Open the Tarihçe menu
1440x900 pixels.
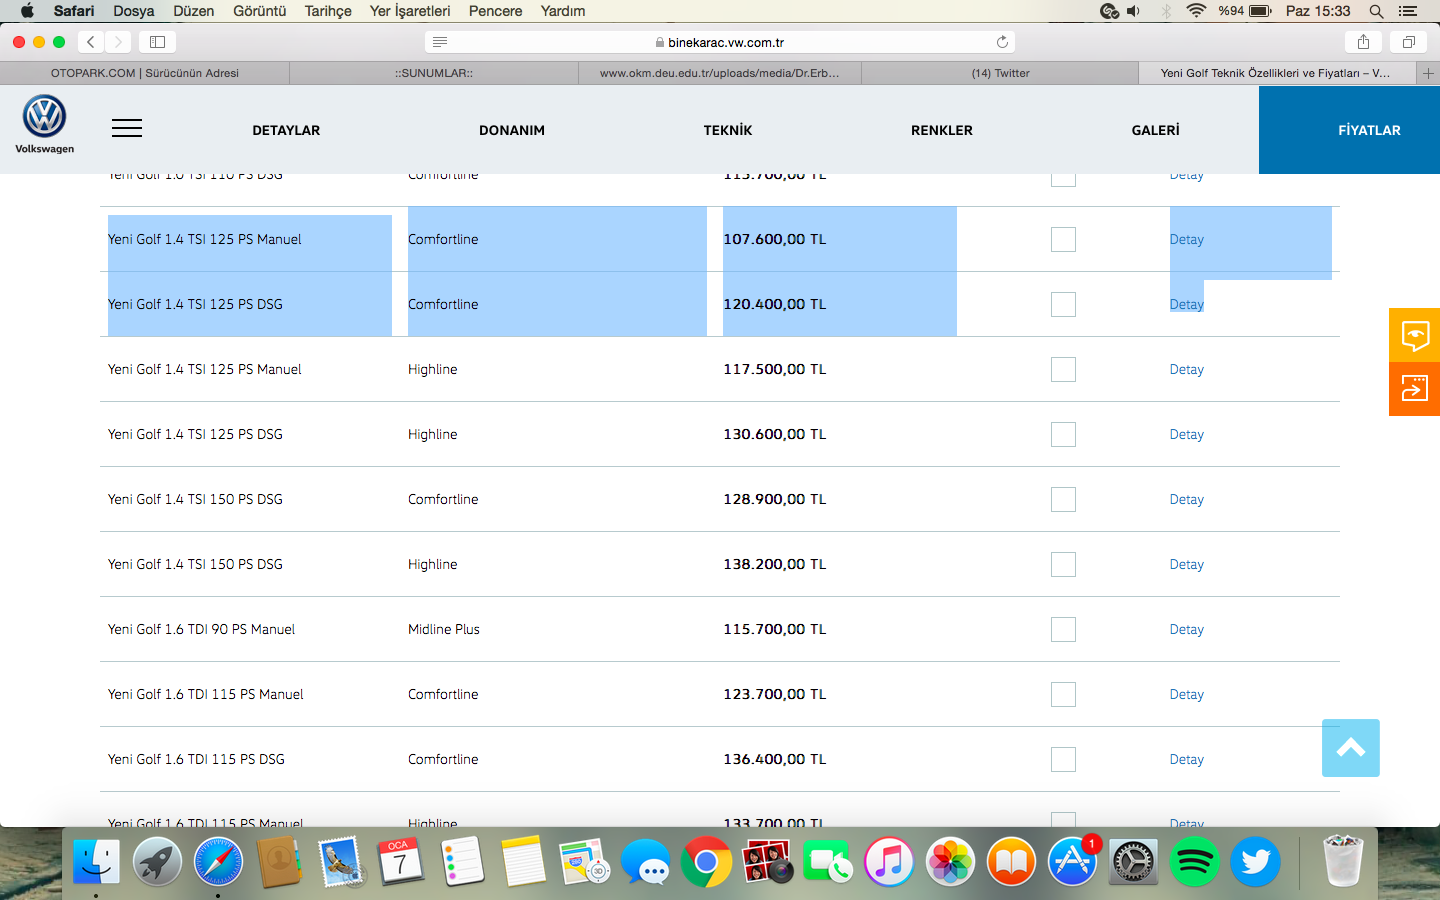tap(328, 11)
